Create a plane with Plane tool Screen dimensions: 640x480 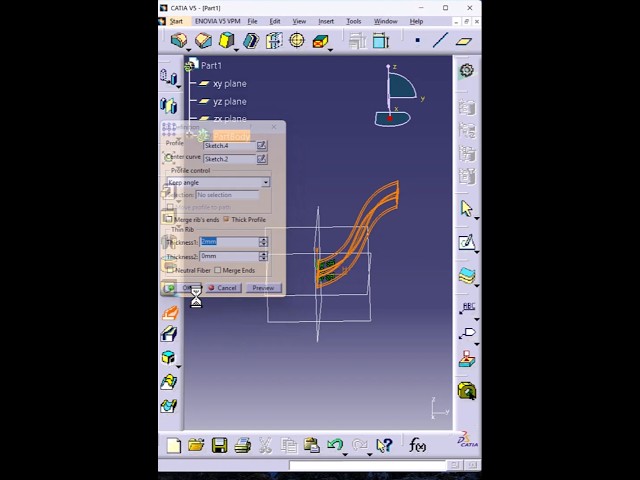464,41
